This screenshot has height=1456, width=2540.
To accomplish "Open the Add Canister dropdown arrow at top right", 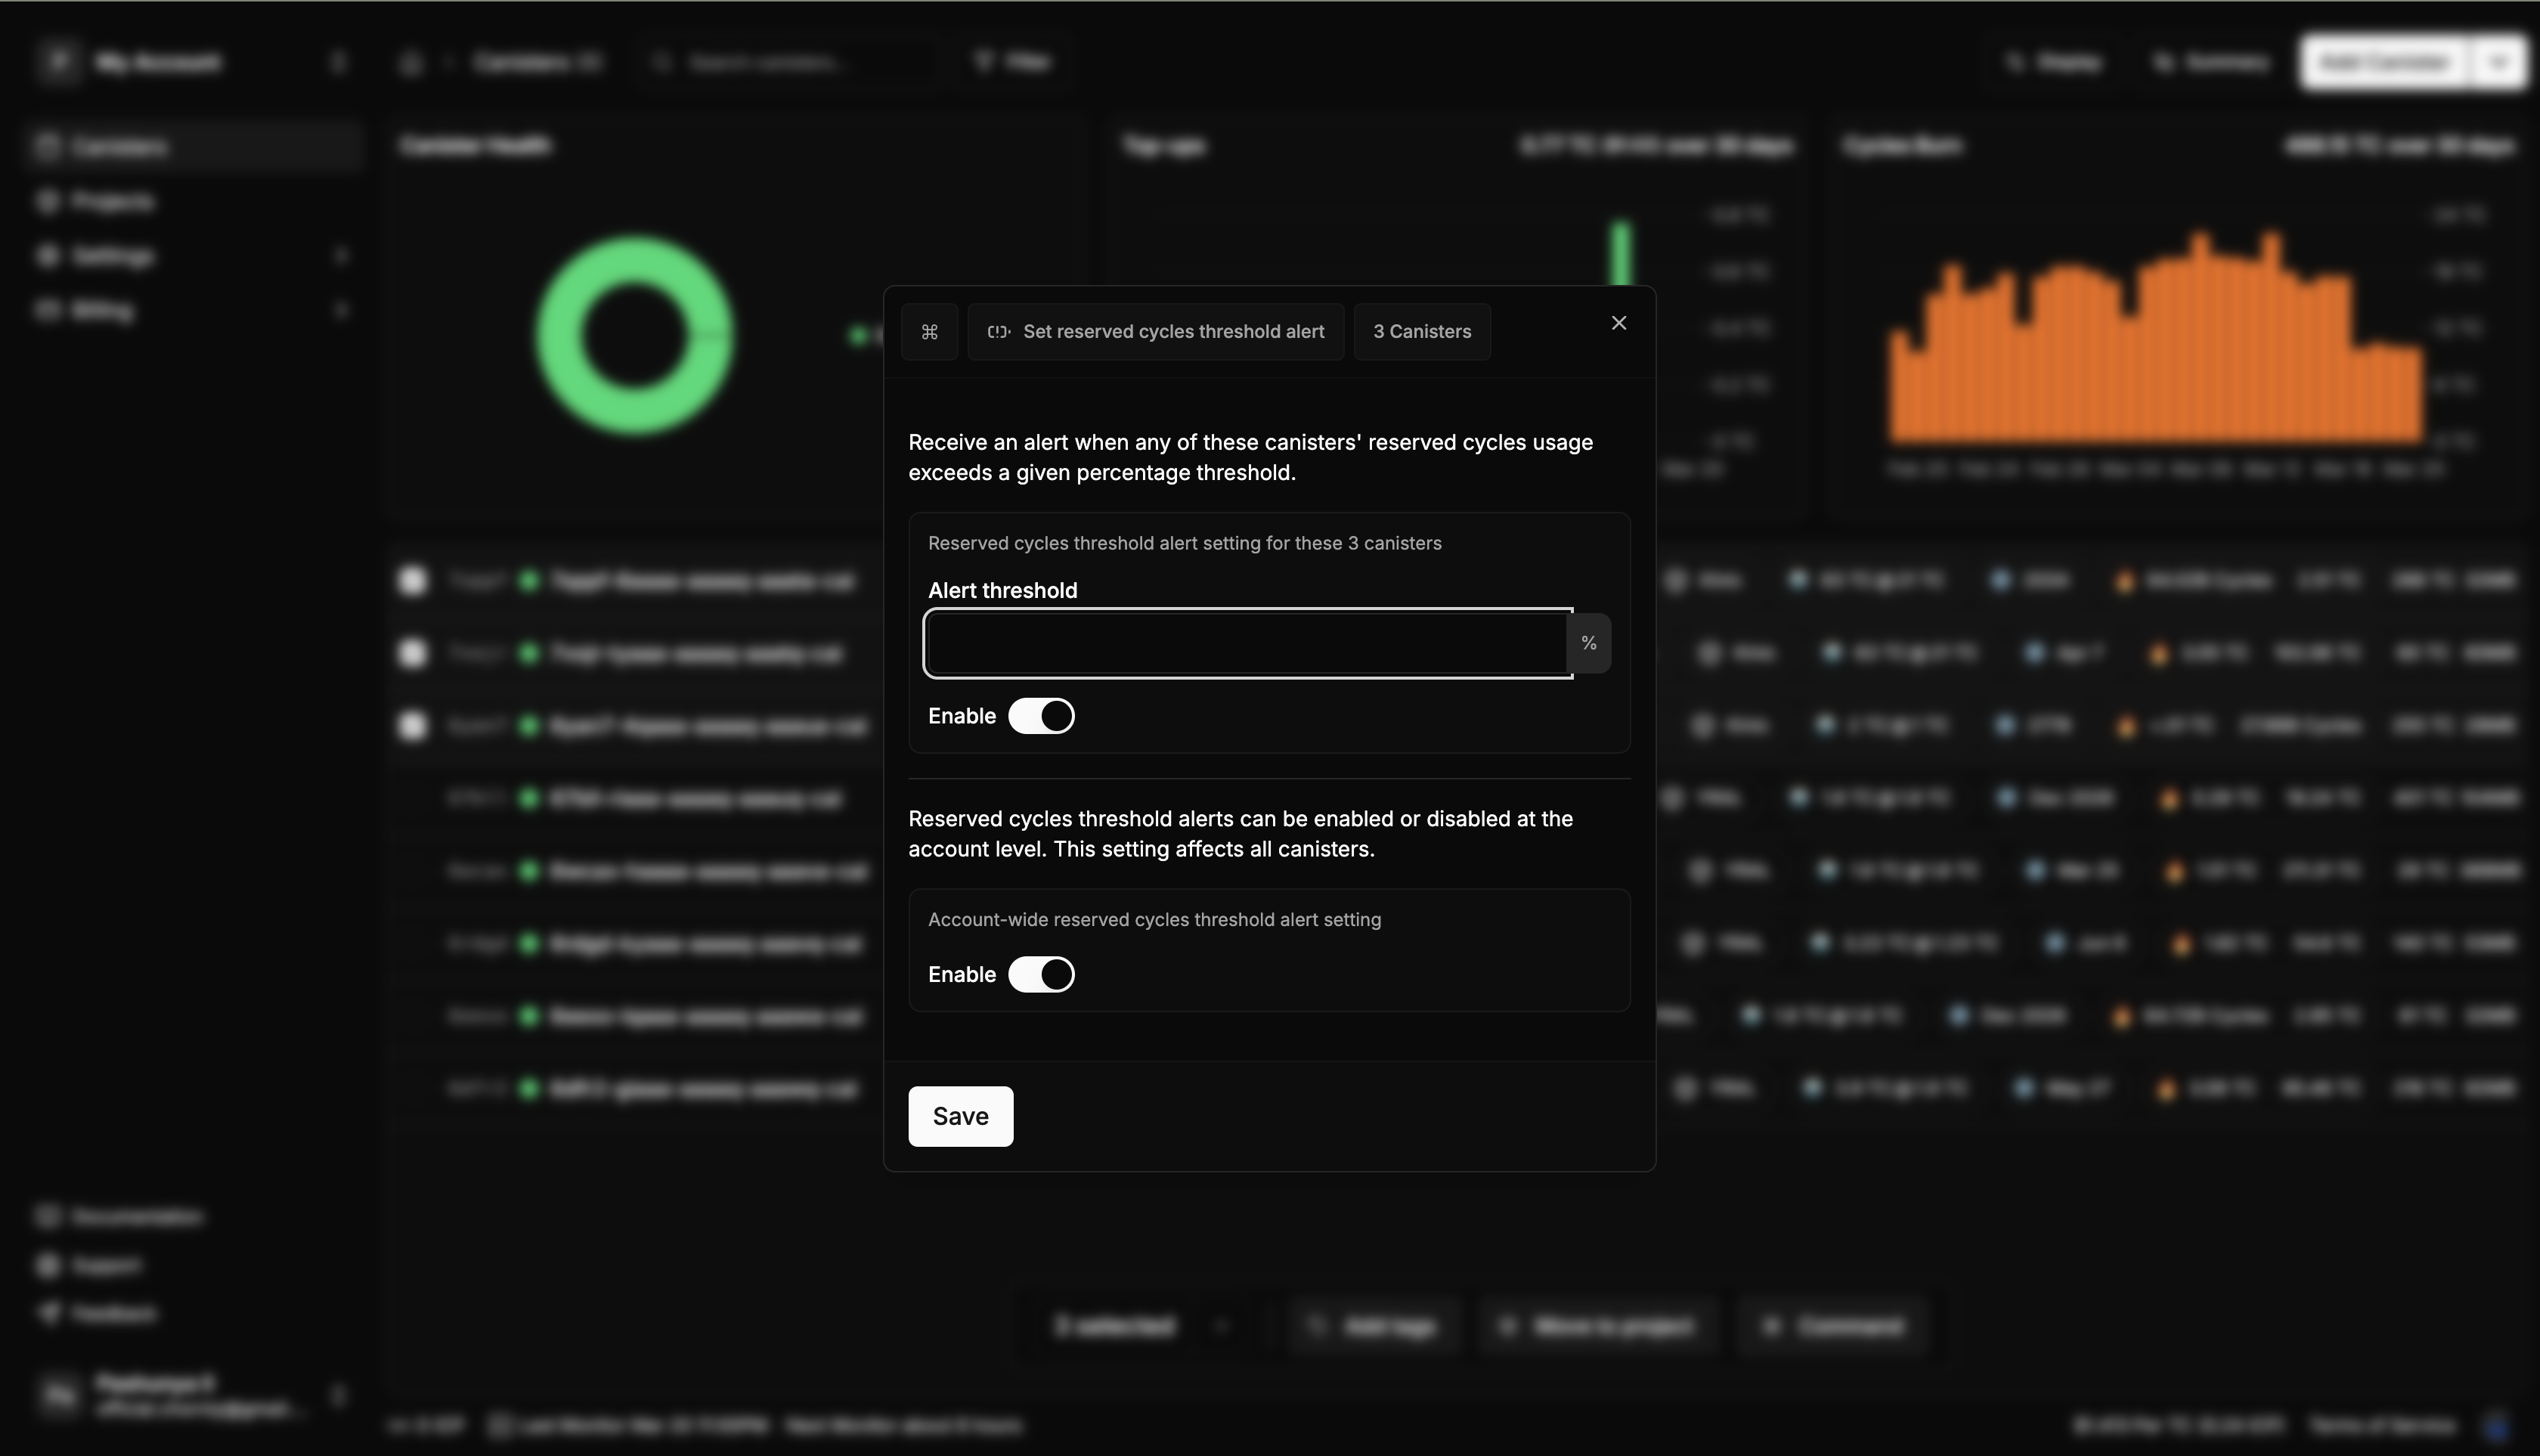I will coord(2497,61).
